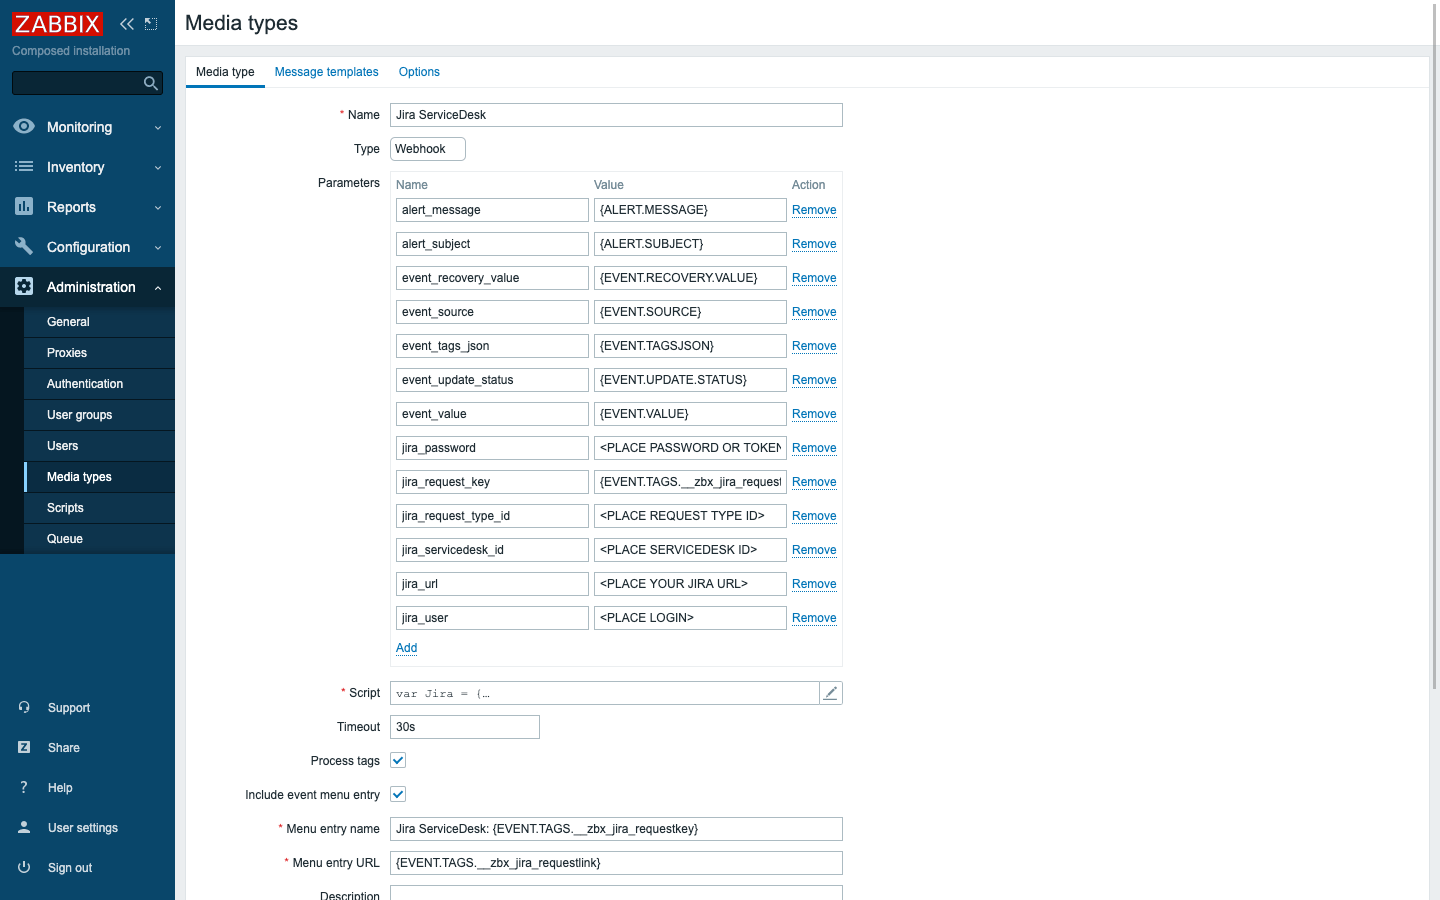Image resolution: width=1440 pixels, height=900 pixels.
Task: Open User settings person icon
Action: tap(24, 828)
